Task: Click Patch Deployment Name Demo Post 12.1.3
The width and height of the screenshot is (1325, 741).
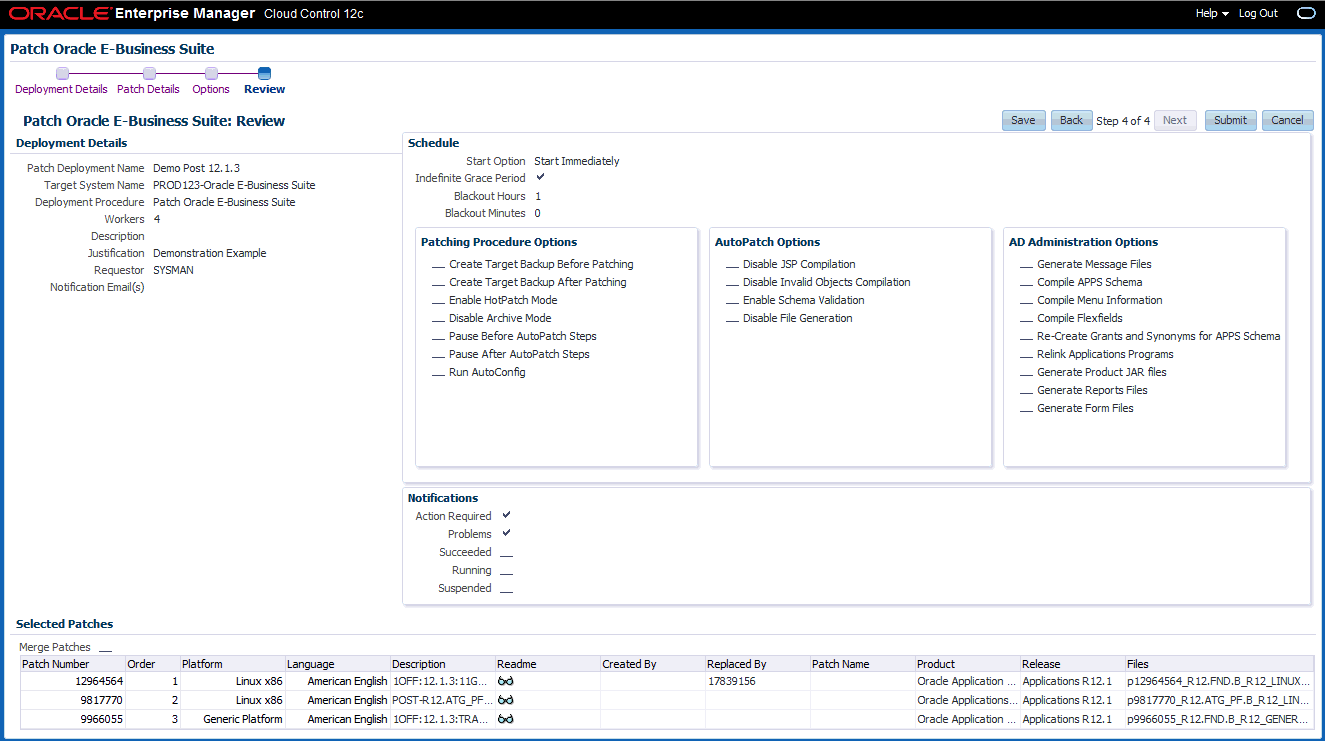Action: (x=196, y=168)
